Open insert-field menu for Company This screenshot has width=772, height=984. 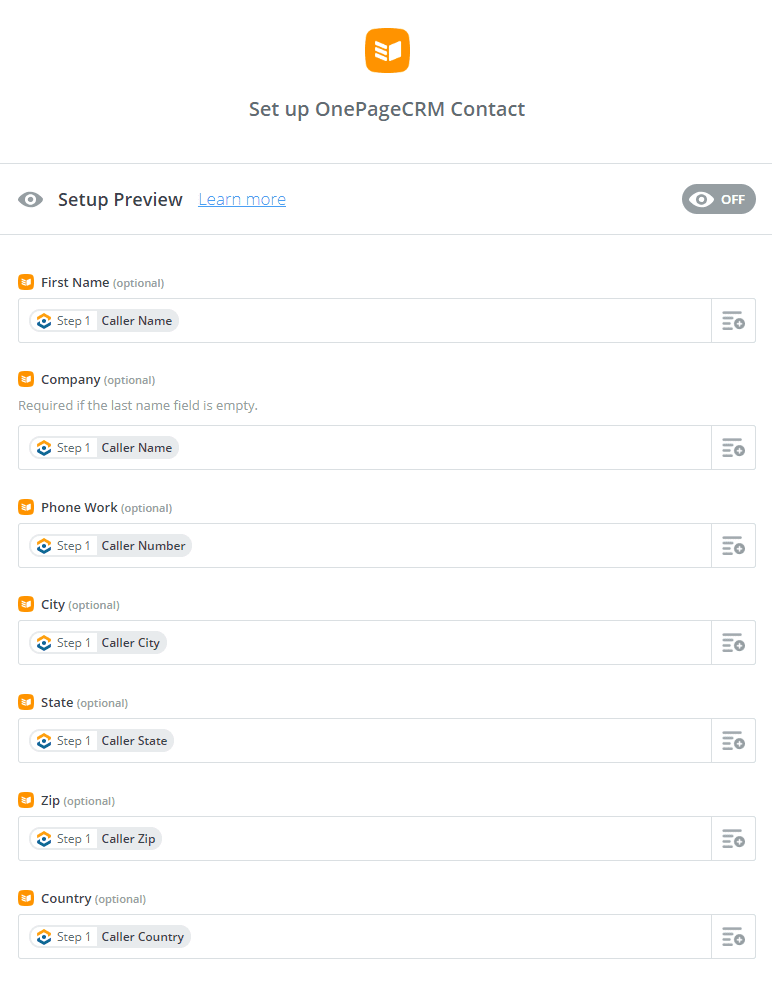pyautogui.click(x=733, y=447)
